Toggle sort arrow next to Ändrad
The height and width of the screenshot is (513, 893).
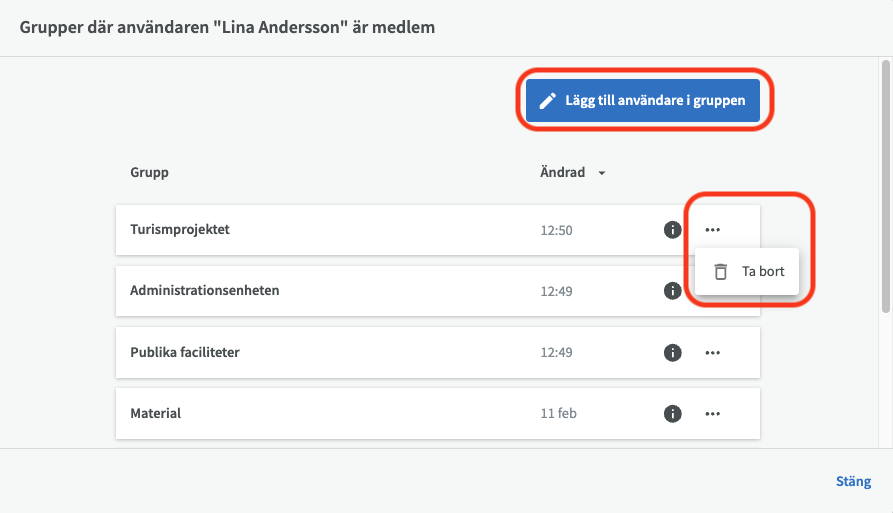click(602, 173)
